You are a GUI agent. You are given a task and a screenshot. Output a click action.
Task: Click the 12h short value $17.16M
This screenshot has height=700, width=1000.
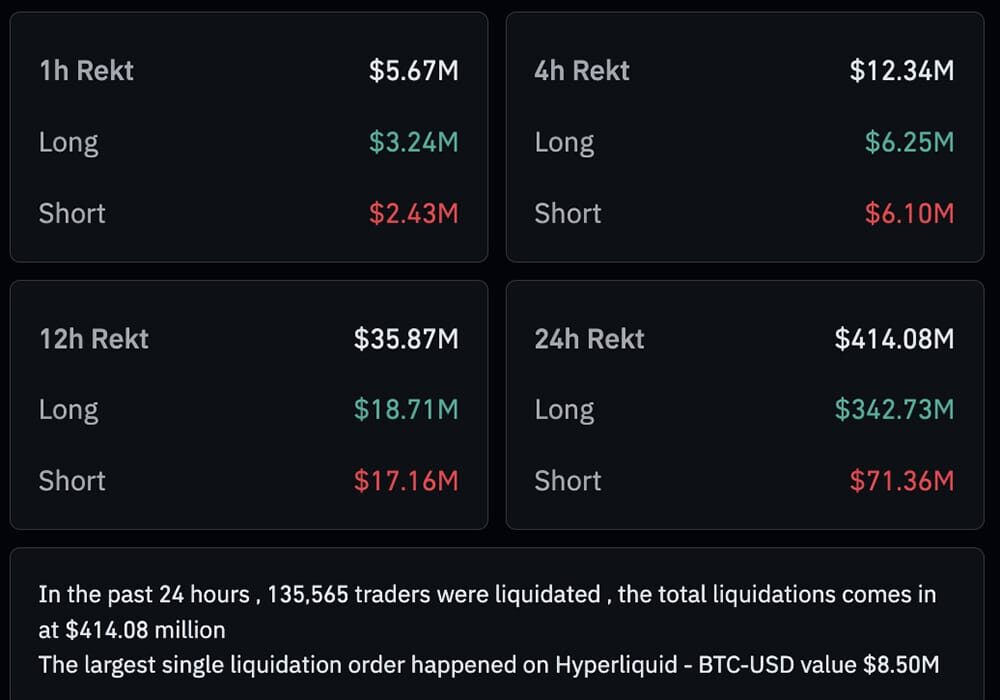(x=406, y=481)
